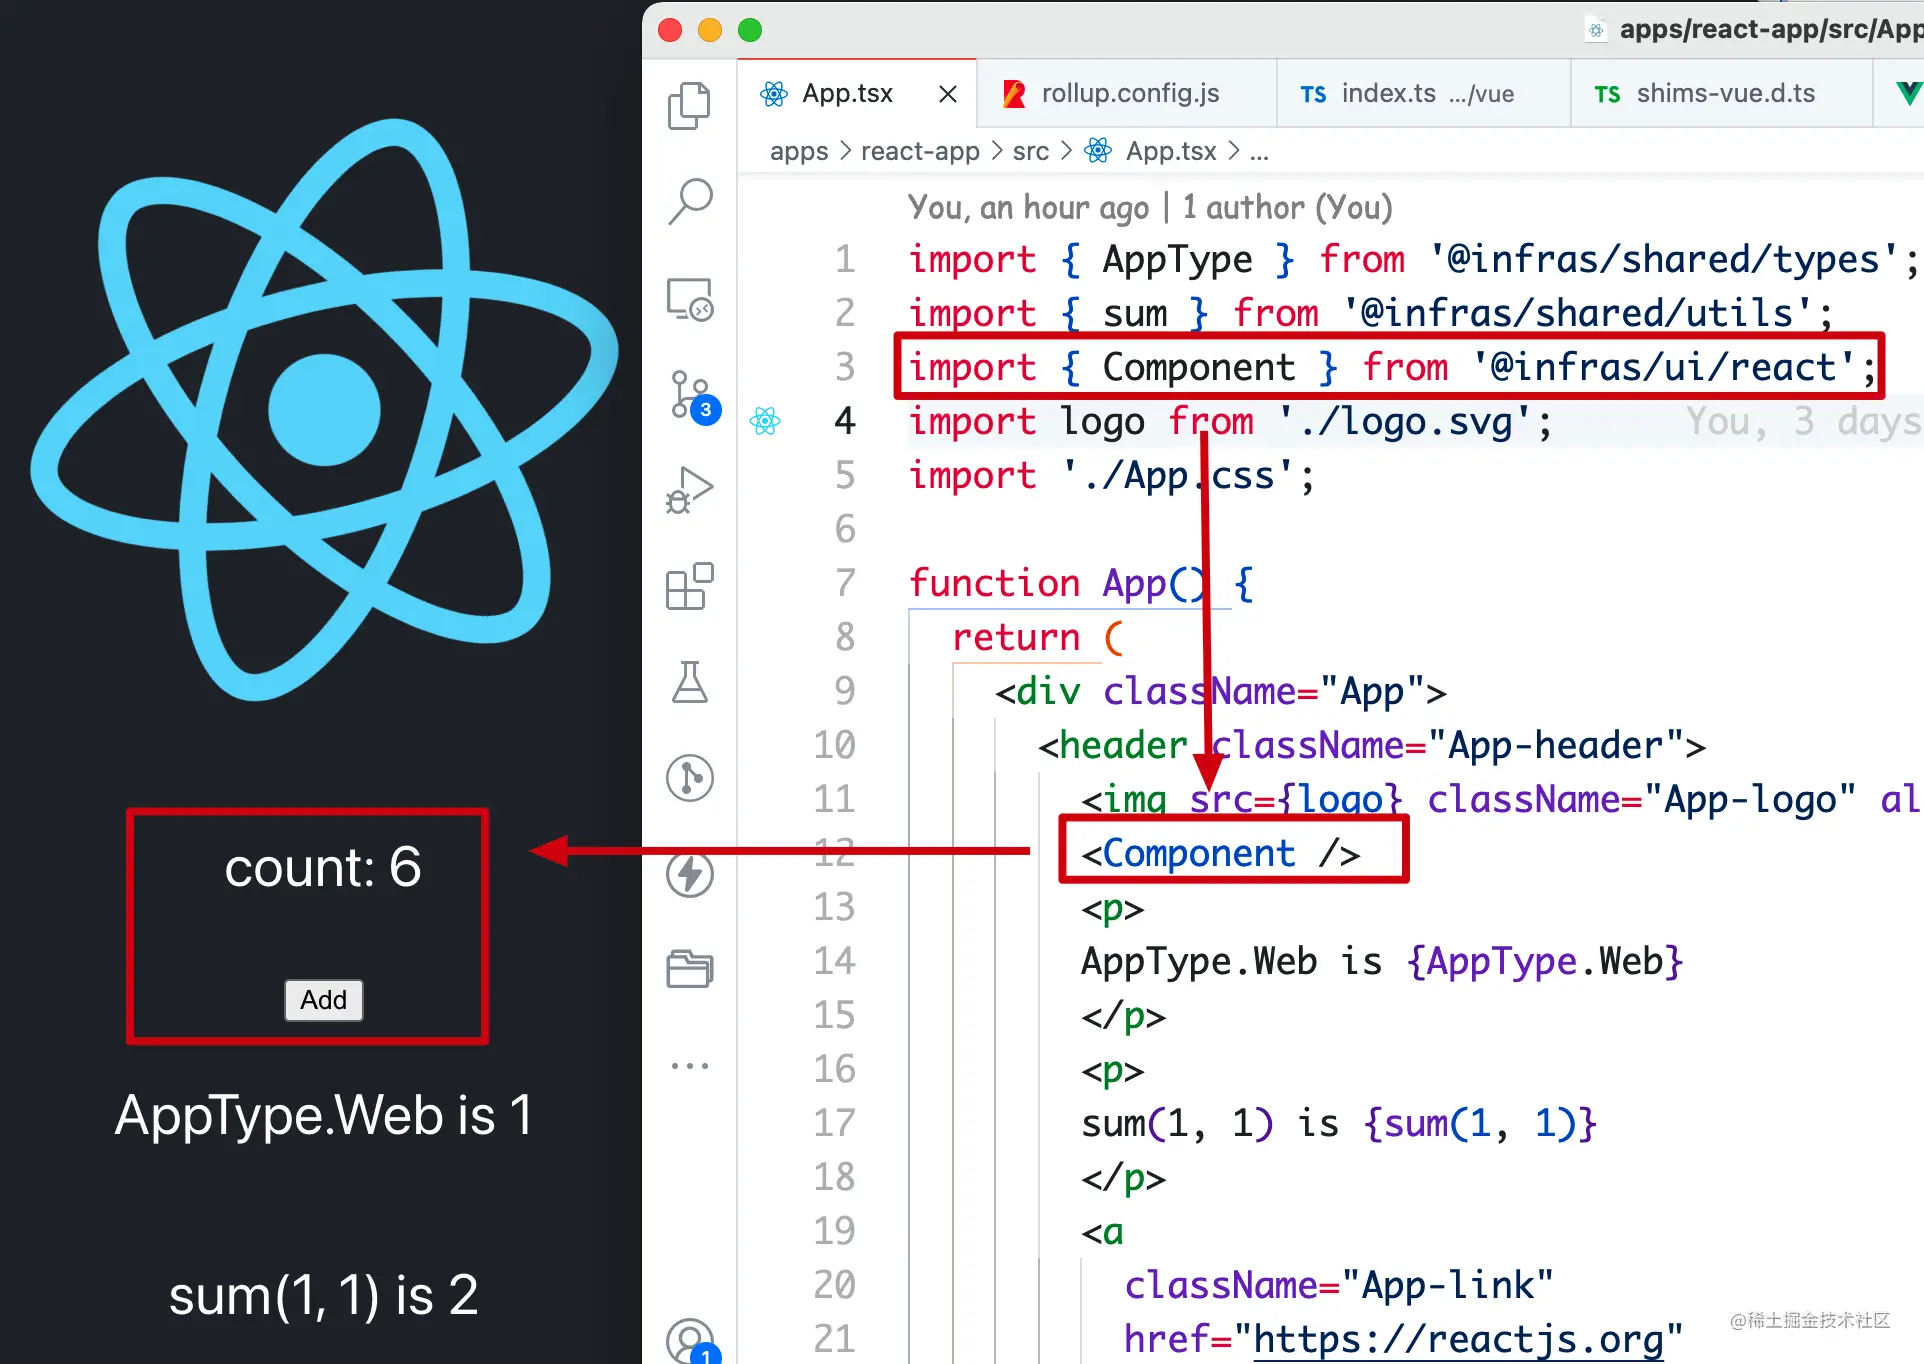This screenshot has width=1924, height=1364.
Task: Open the https://reactjs.org link in code
Action: point(1457,1339)
